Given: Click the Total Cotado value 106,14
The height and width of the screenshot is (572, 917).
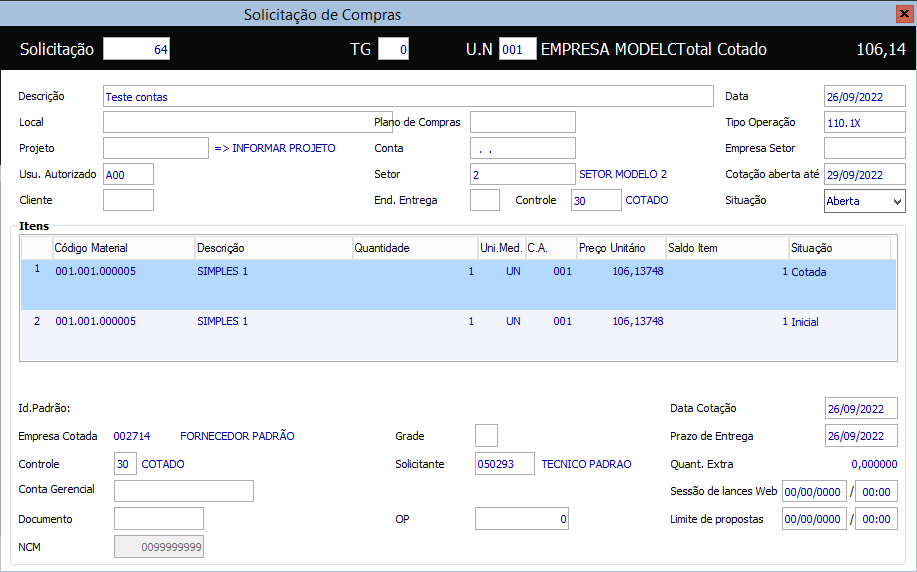Looking at the screenshot, I should point(881,49).
